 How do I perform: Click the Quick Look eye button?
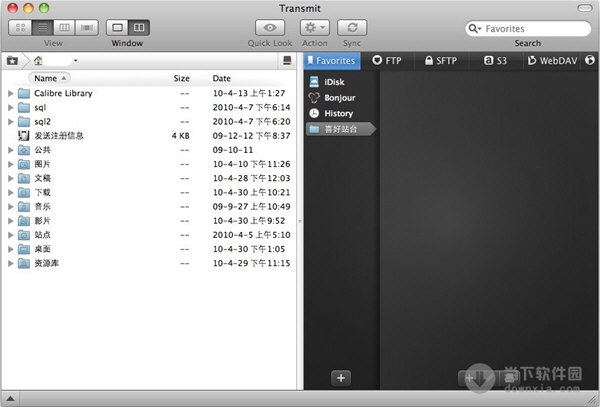[x=270, y=28]
